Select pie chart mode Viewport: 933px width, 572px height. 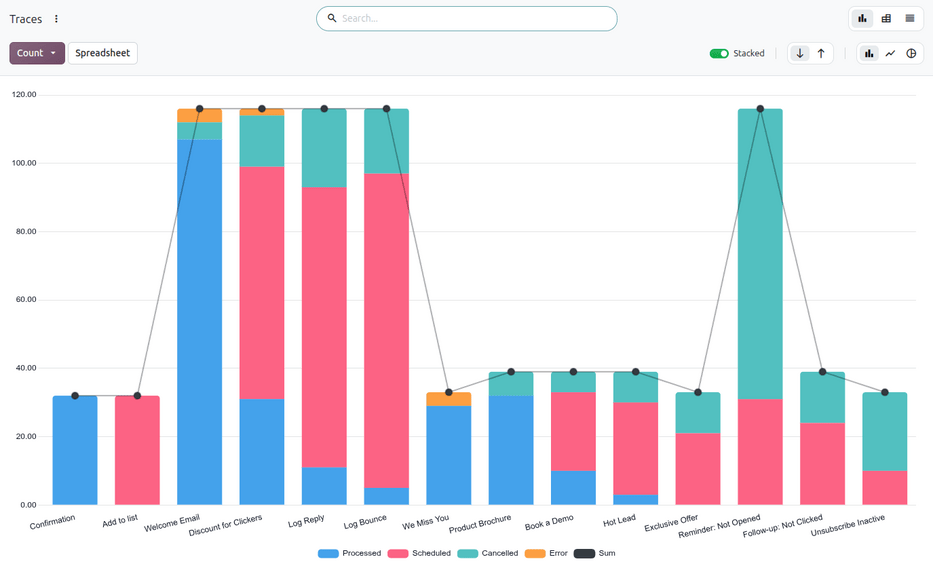(911, 54)
